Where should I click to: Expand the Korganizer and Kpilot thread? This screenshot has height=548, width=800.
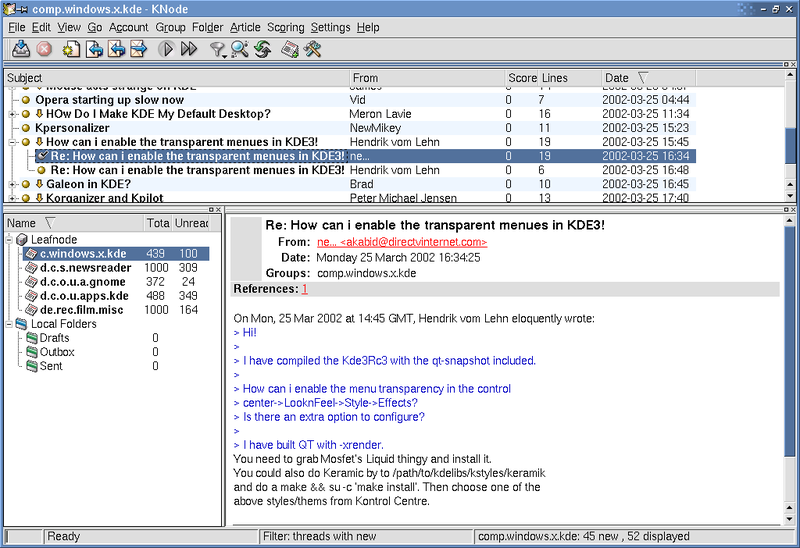click(x=12, y=198)
